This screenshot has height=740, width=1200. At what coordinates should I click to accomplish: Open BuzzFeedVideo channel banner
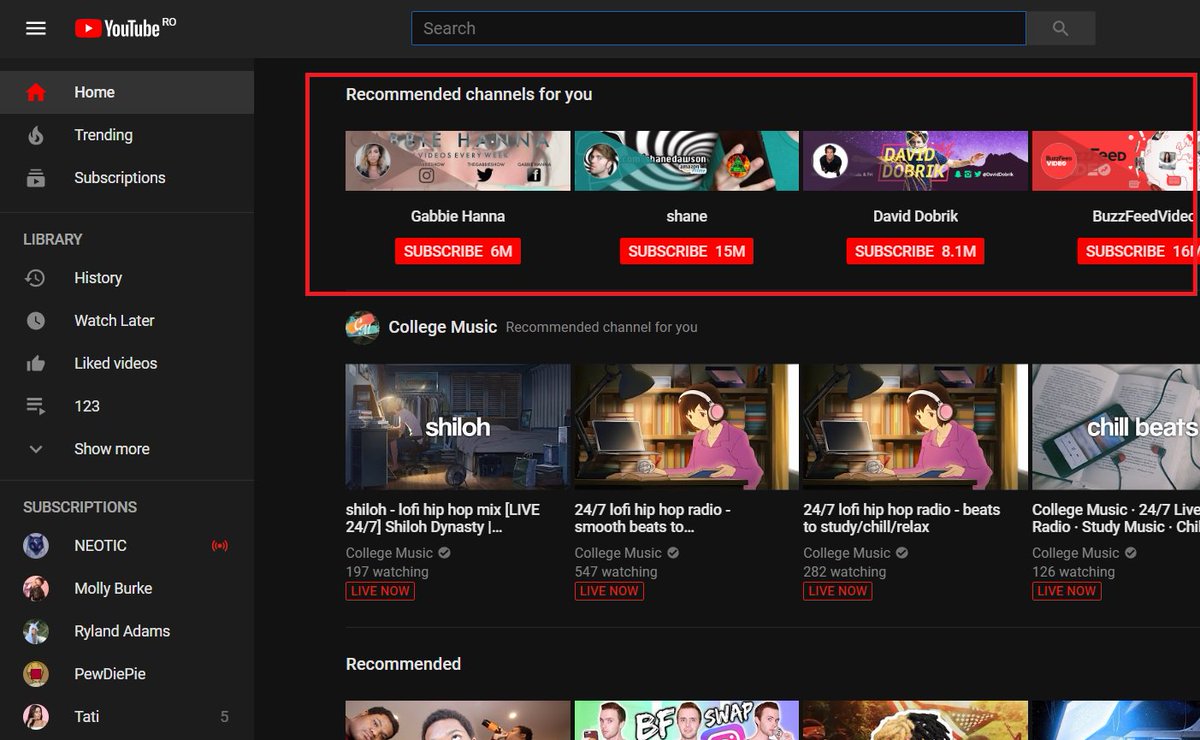pos(1115,161)
